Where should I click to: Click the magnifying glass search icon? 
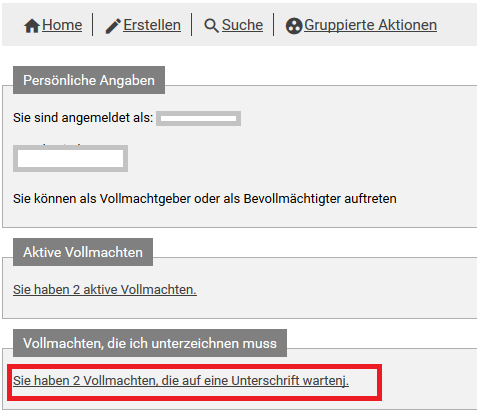[211, 26]
